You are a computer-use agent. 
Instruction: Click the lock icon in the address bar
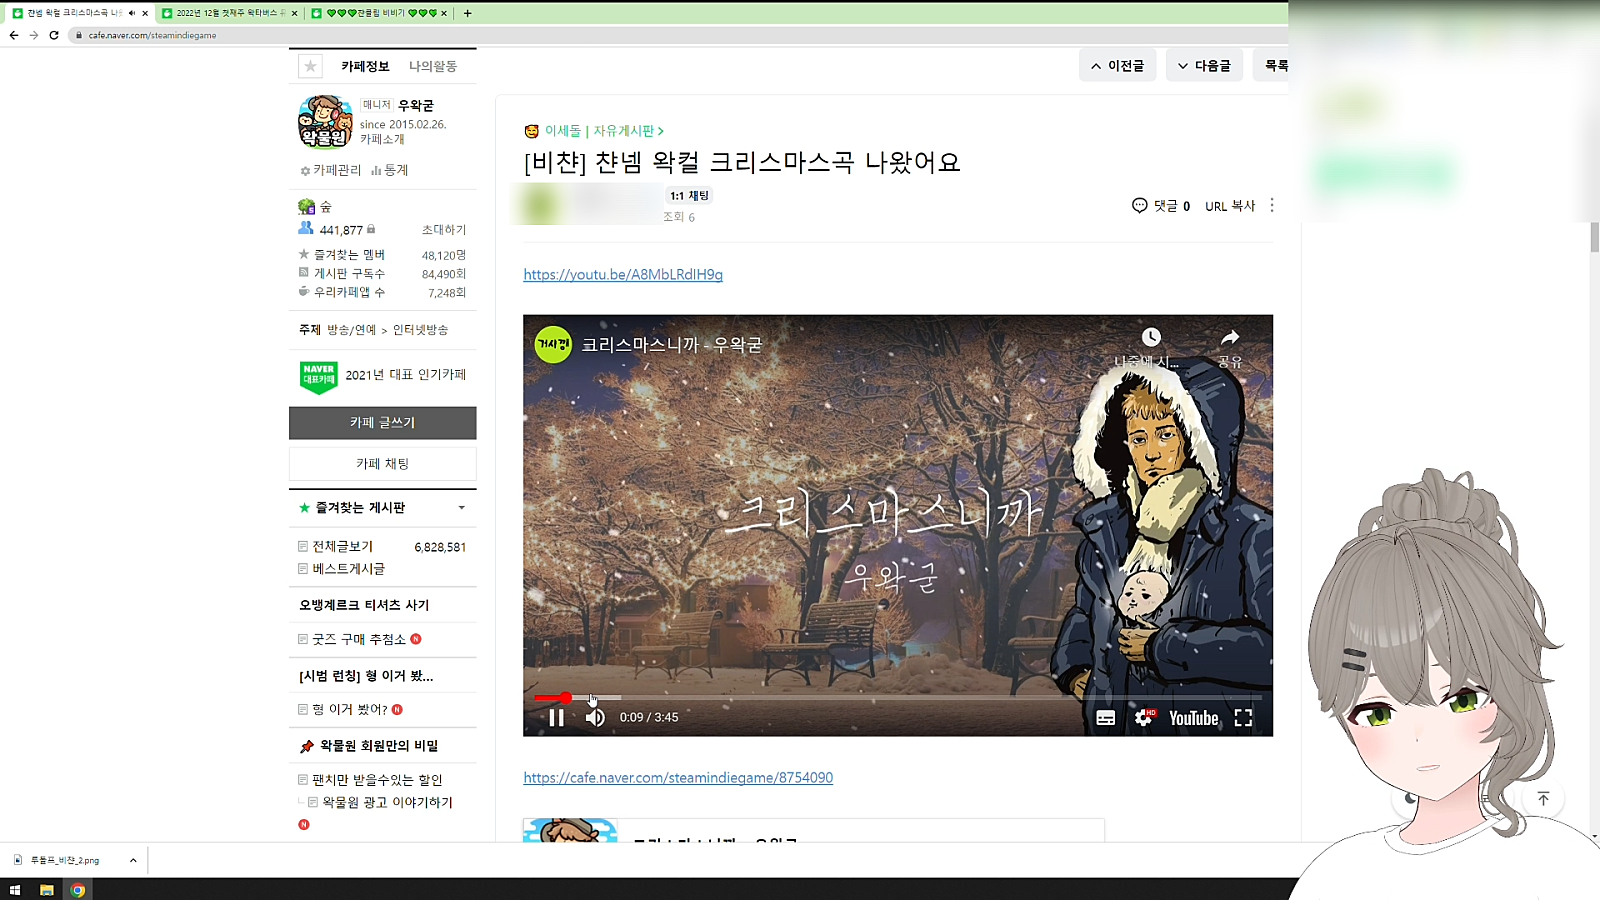(x=78, y=35)
